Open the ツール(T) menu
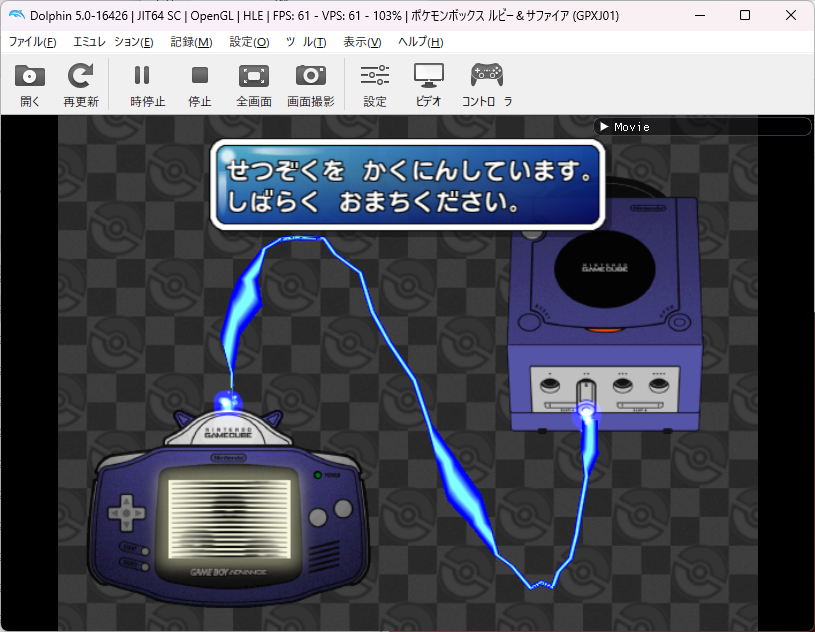815x632 pixels. click(306, 42)
